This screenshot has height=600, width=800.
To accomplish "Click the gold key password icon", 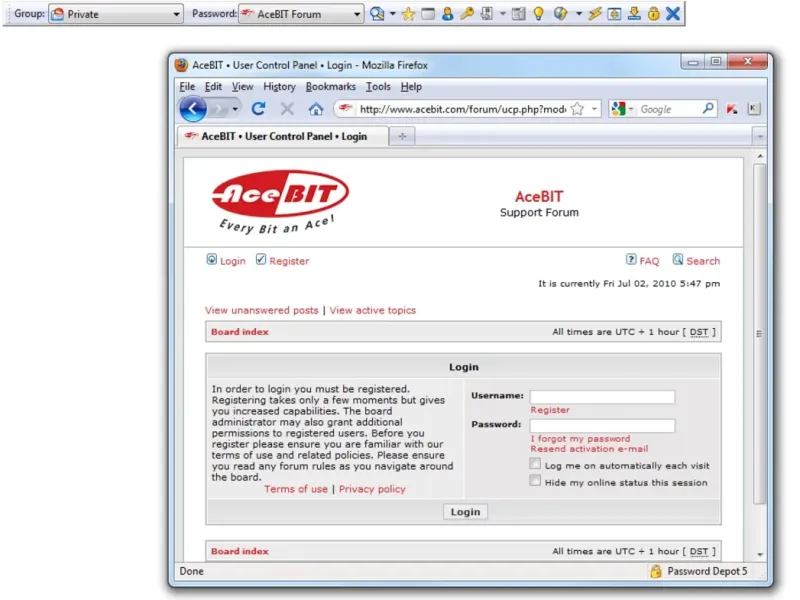I will [467, 14].
